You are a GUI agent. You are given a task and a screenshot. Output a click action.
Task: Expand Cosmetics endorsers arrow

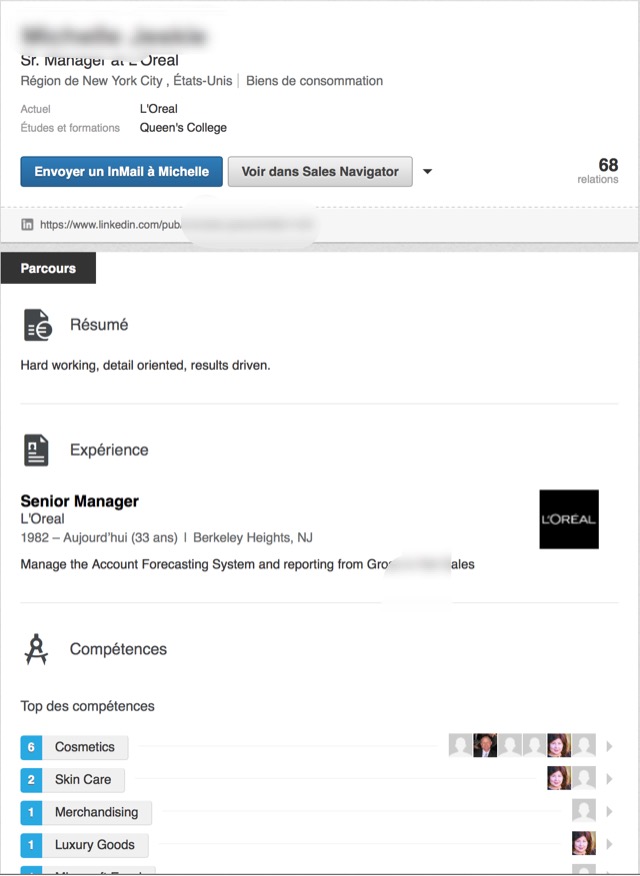[609, 746]
